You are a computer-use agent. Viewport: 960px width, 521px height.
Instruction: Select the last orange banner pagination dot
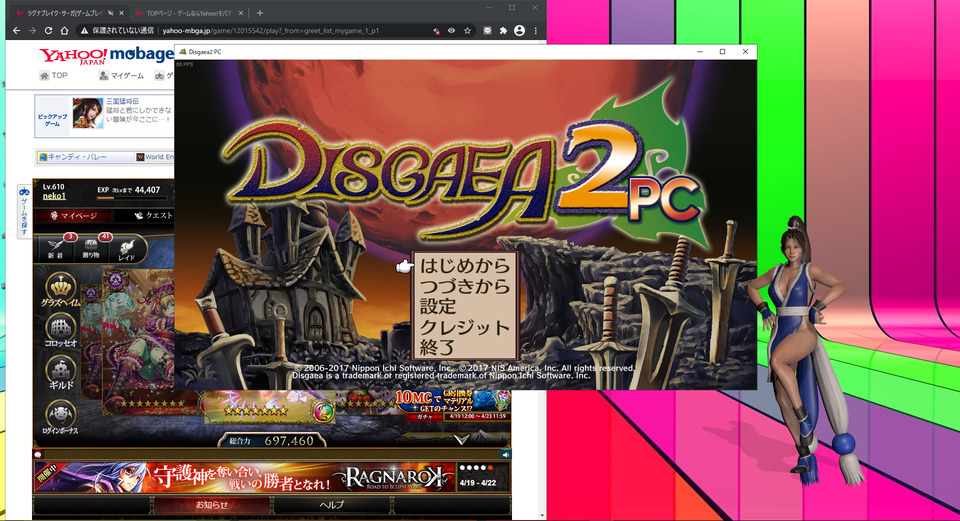490,468
